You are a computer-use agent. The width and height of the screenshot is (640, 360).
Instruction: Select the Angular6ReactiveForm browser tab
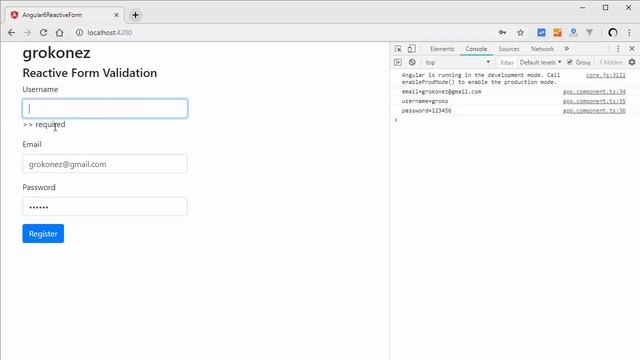coord(65,15)
